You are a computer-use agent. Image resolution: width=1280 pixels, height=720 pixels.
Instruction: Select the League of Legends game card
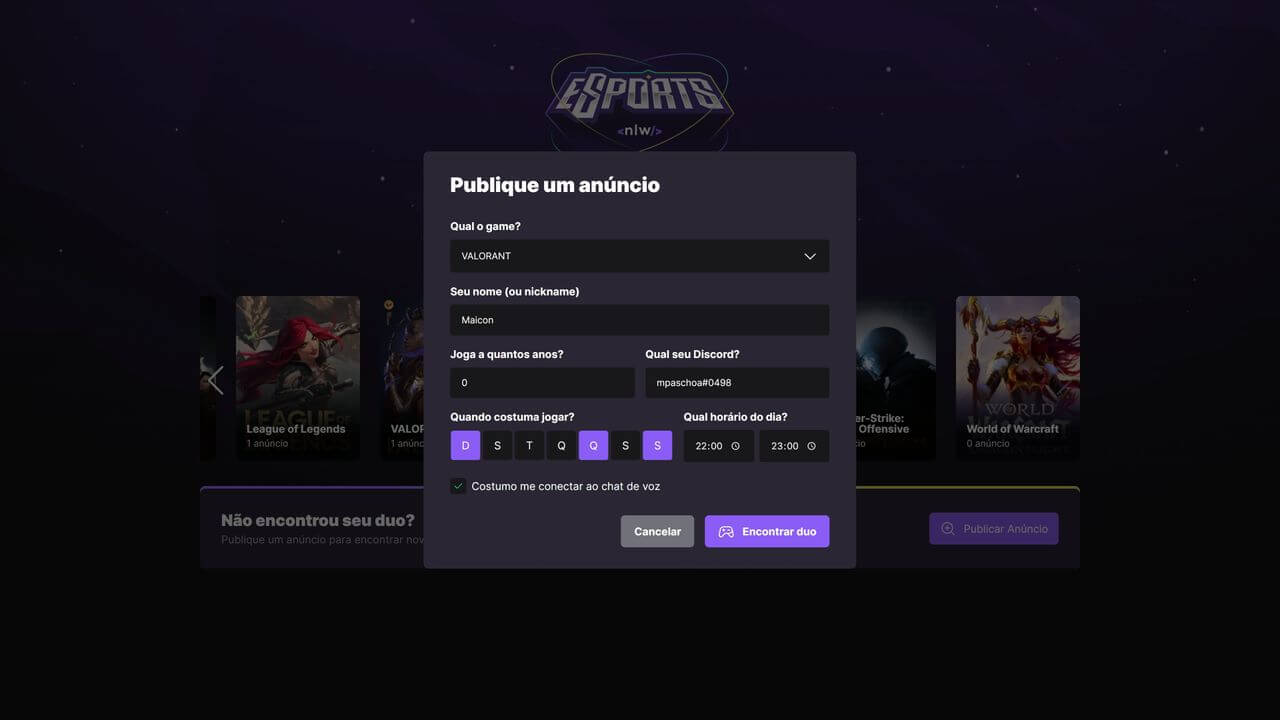(297, 378)
